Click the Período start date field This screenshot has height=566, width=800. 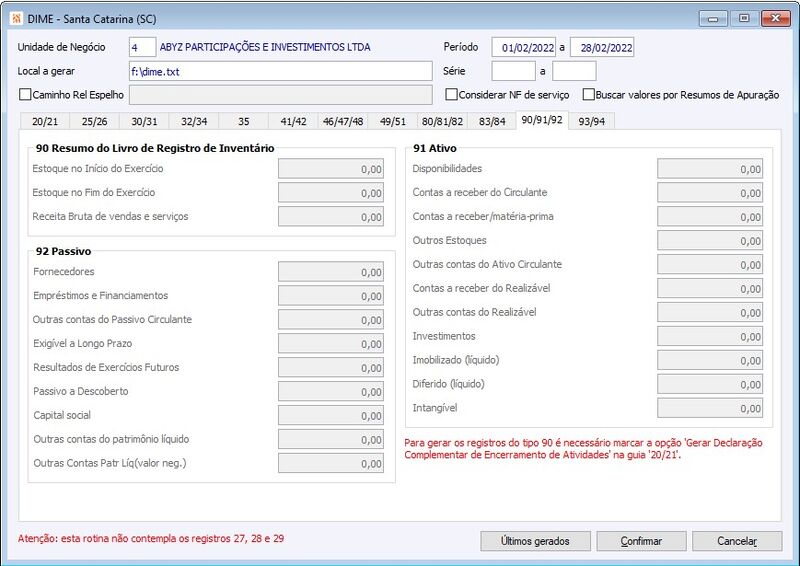(x=523, y=47)
